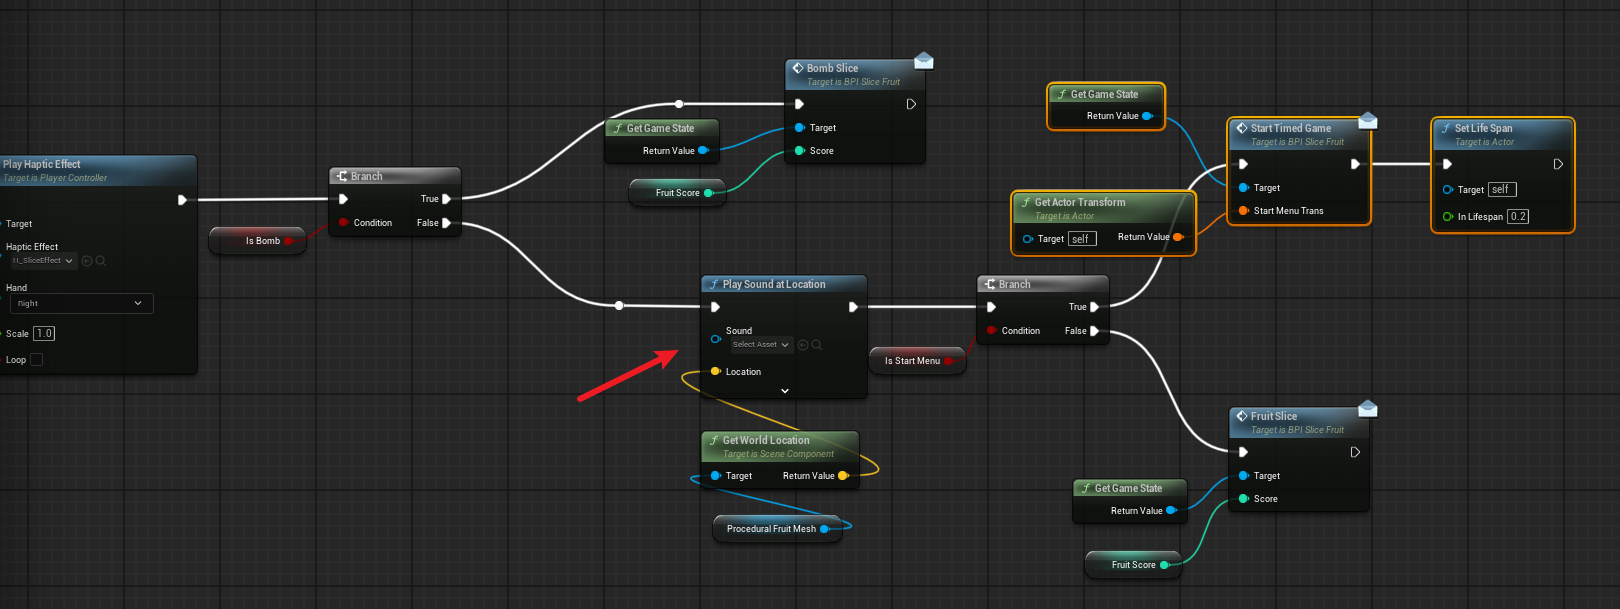
Task: Select the Play Haptic Effect node title
Action: (x=41, y=164)
